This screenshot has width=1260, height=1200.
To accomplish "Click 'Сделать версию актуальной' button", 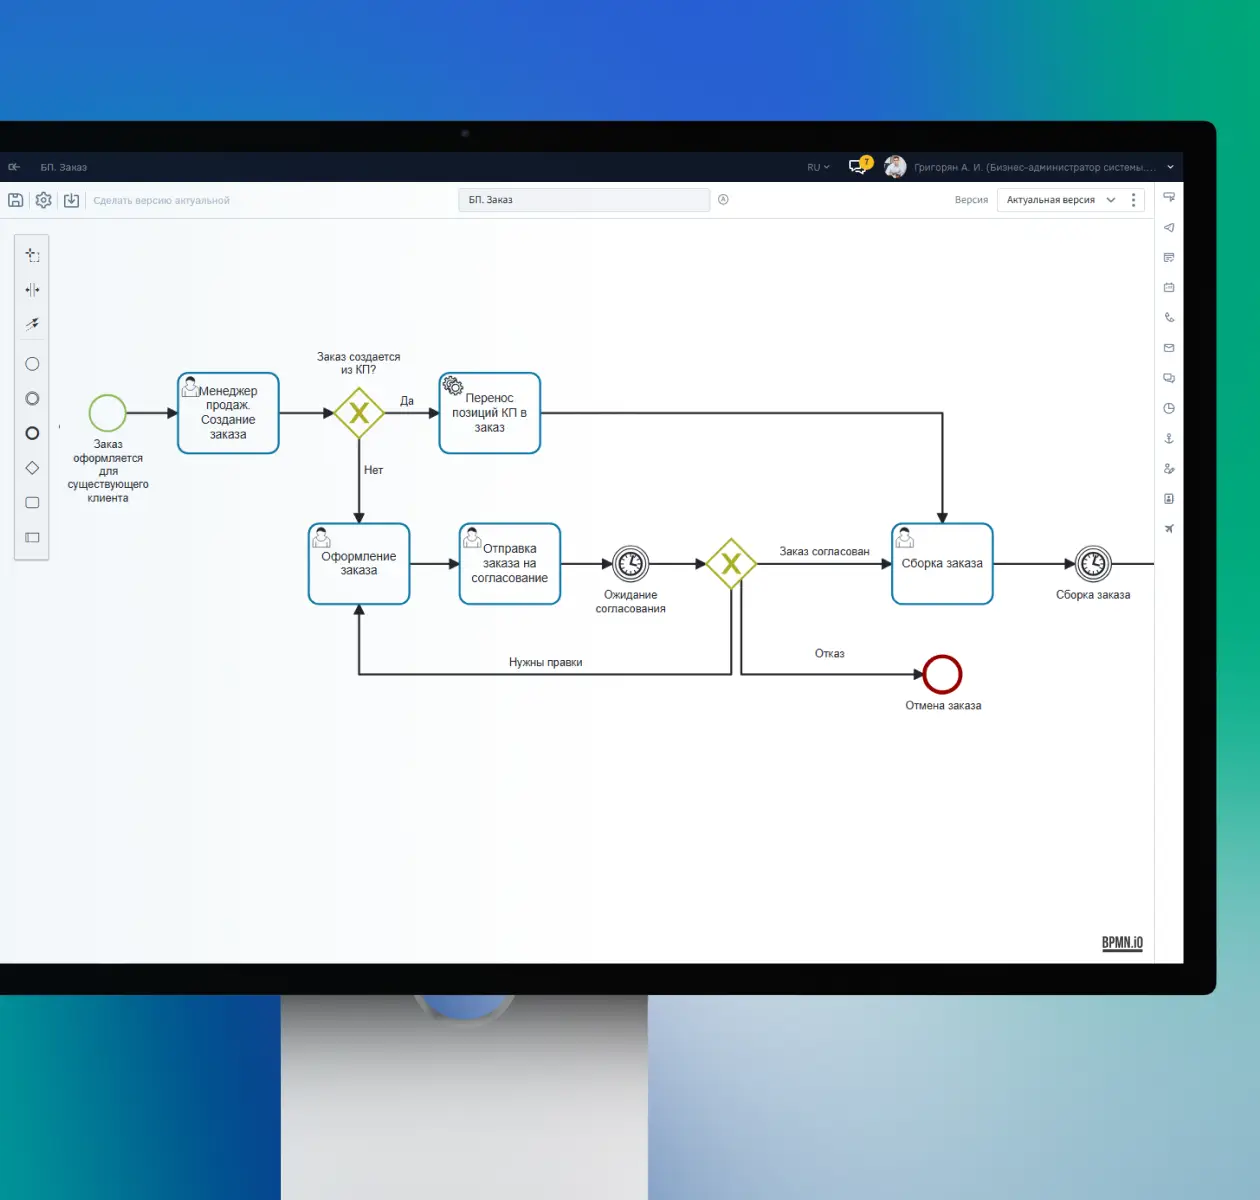I will (161, 200).
